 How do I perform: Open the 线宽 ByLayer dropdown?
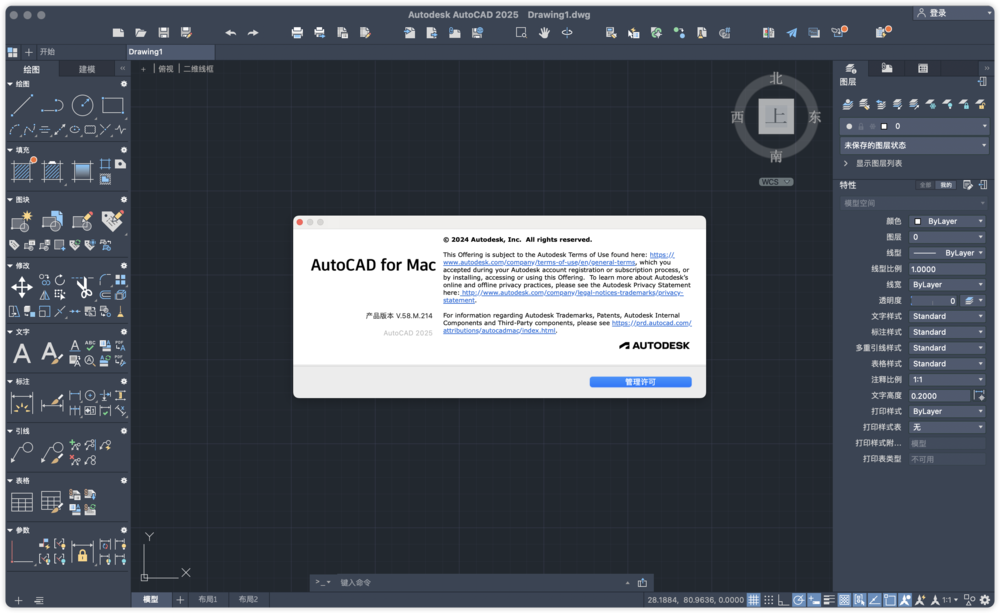pyautogui.click(x=947, y=284)
